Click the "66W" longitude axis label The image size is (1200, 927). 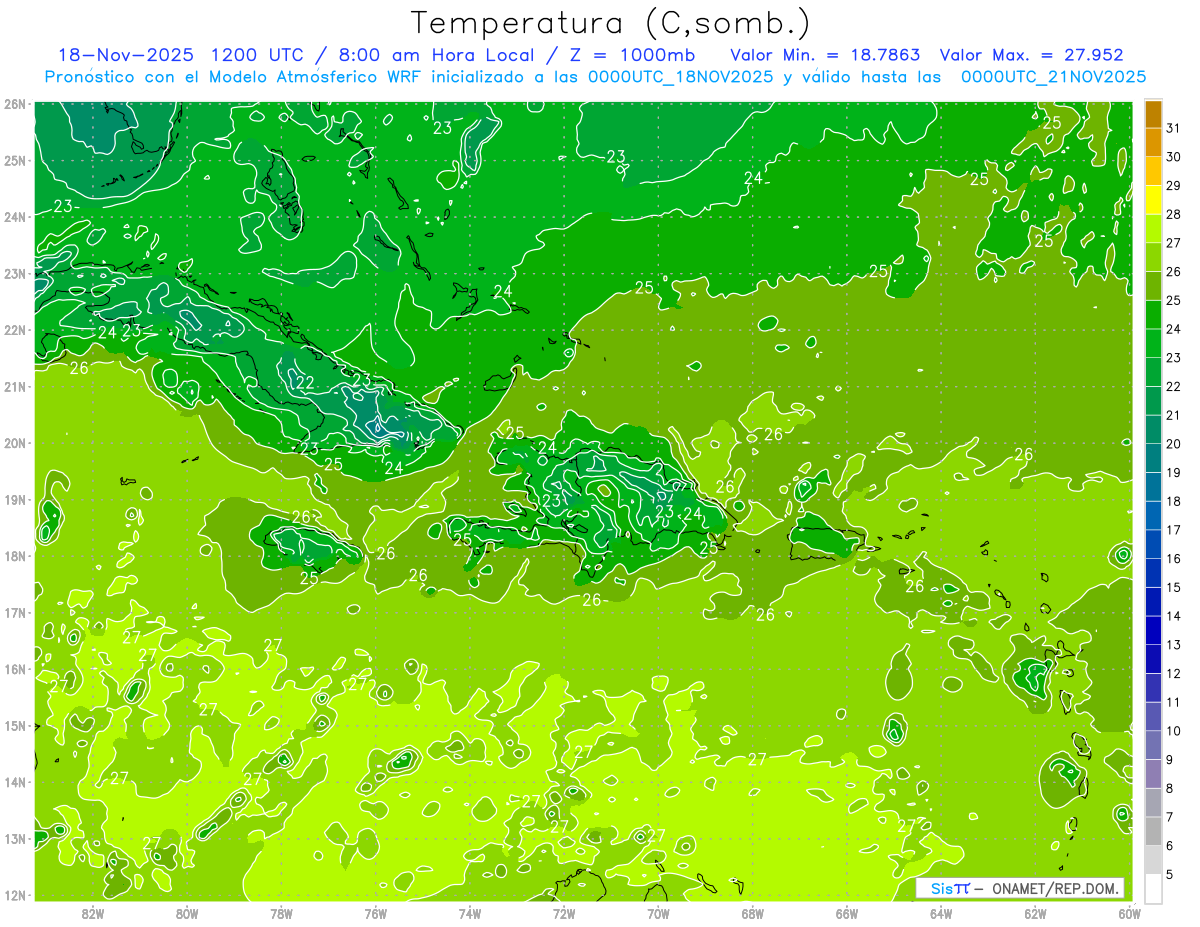pos(847,913)
